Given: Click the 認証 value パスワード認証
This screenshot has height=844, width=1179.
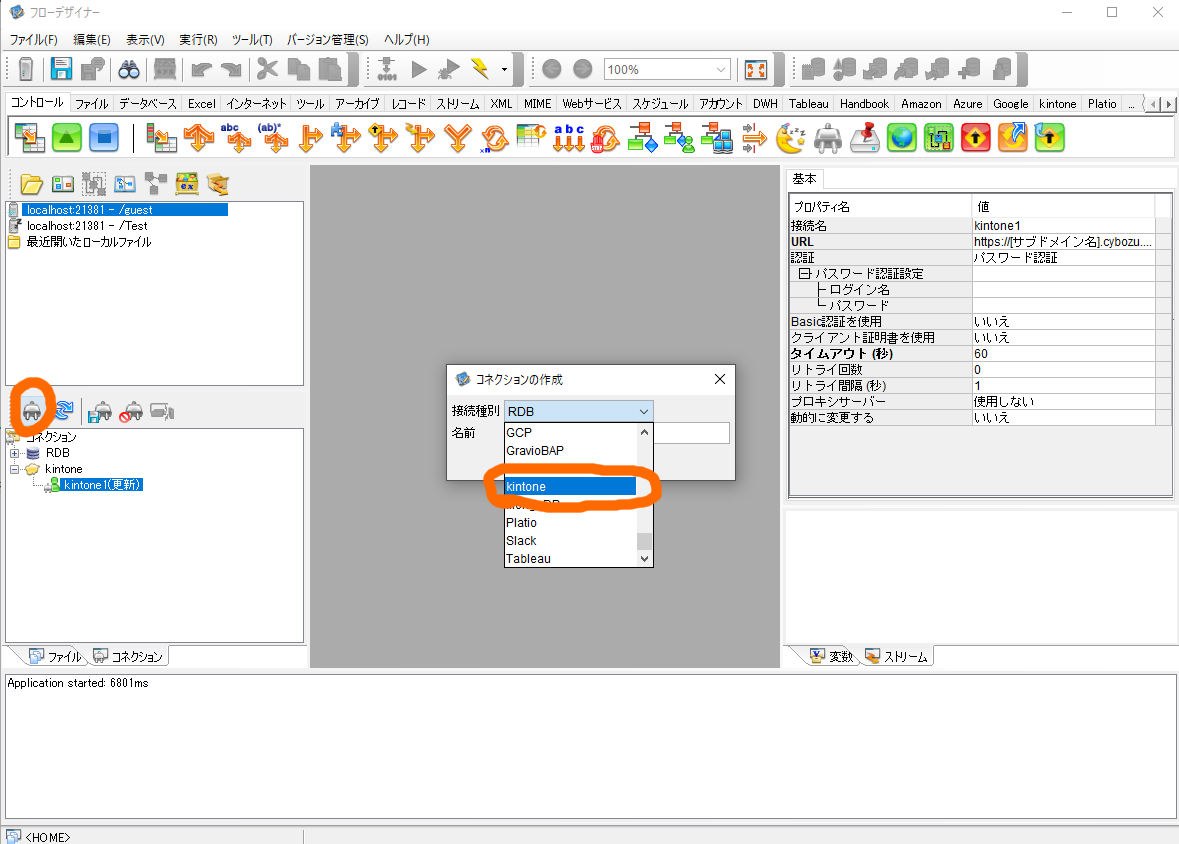Looking at the screenshot, I should tap(1063, 258).
